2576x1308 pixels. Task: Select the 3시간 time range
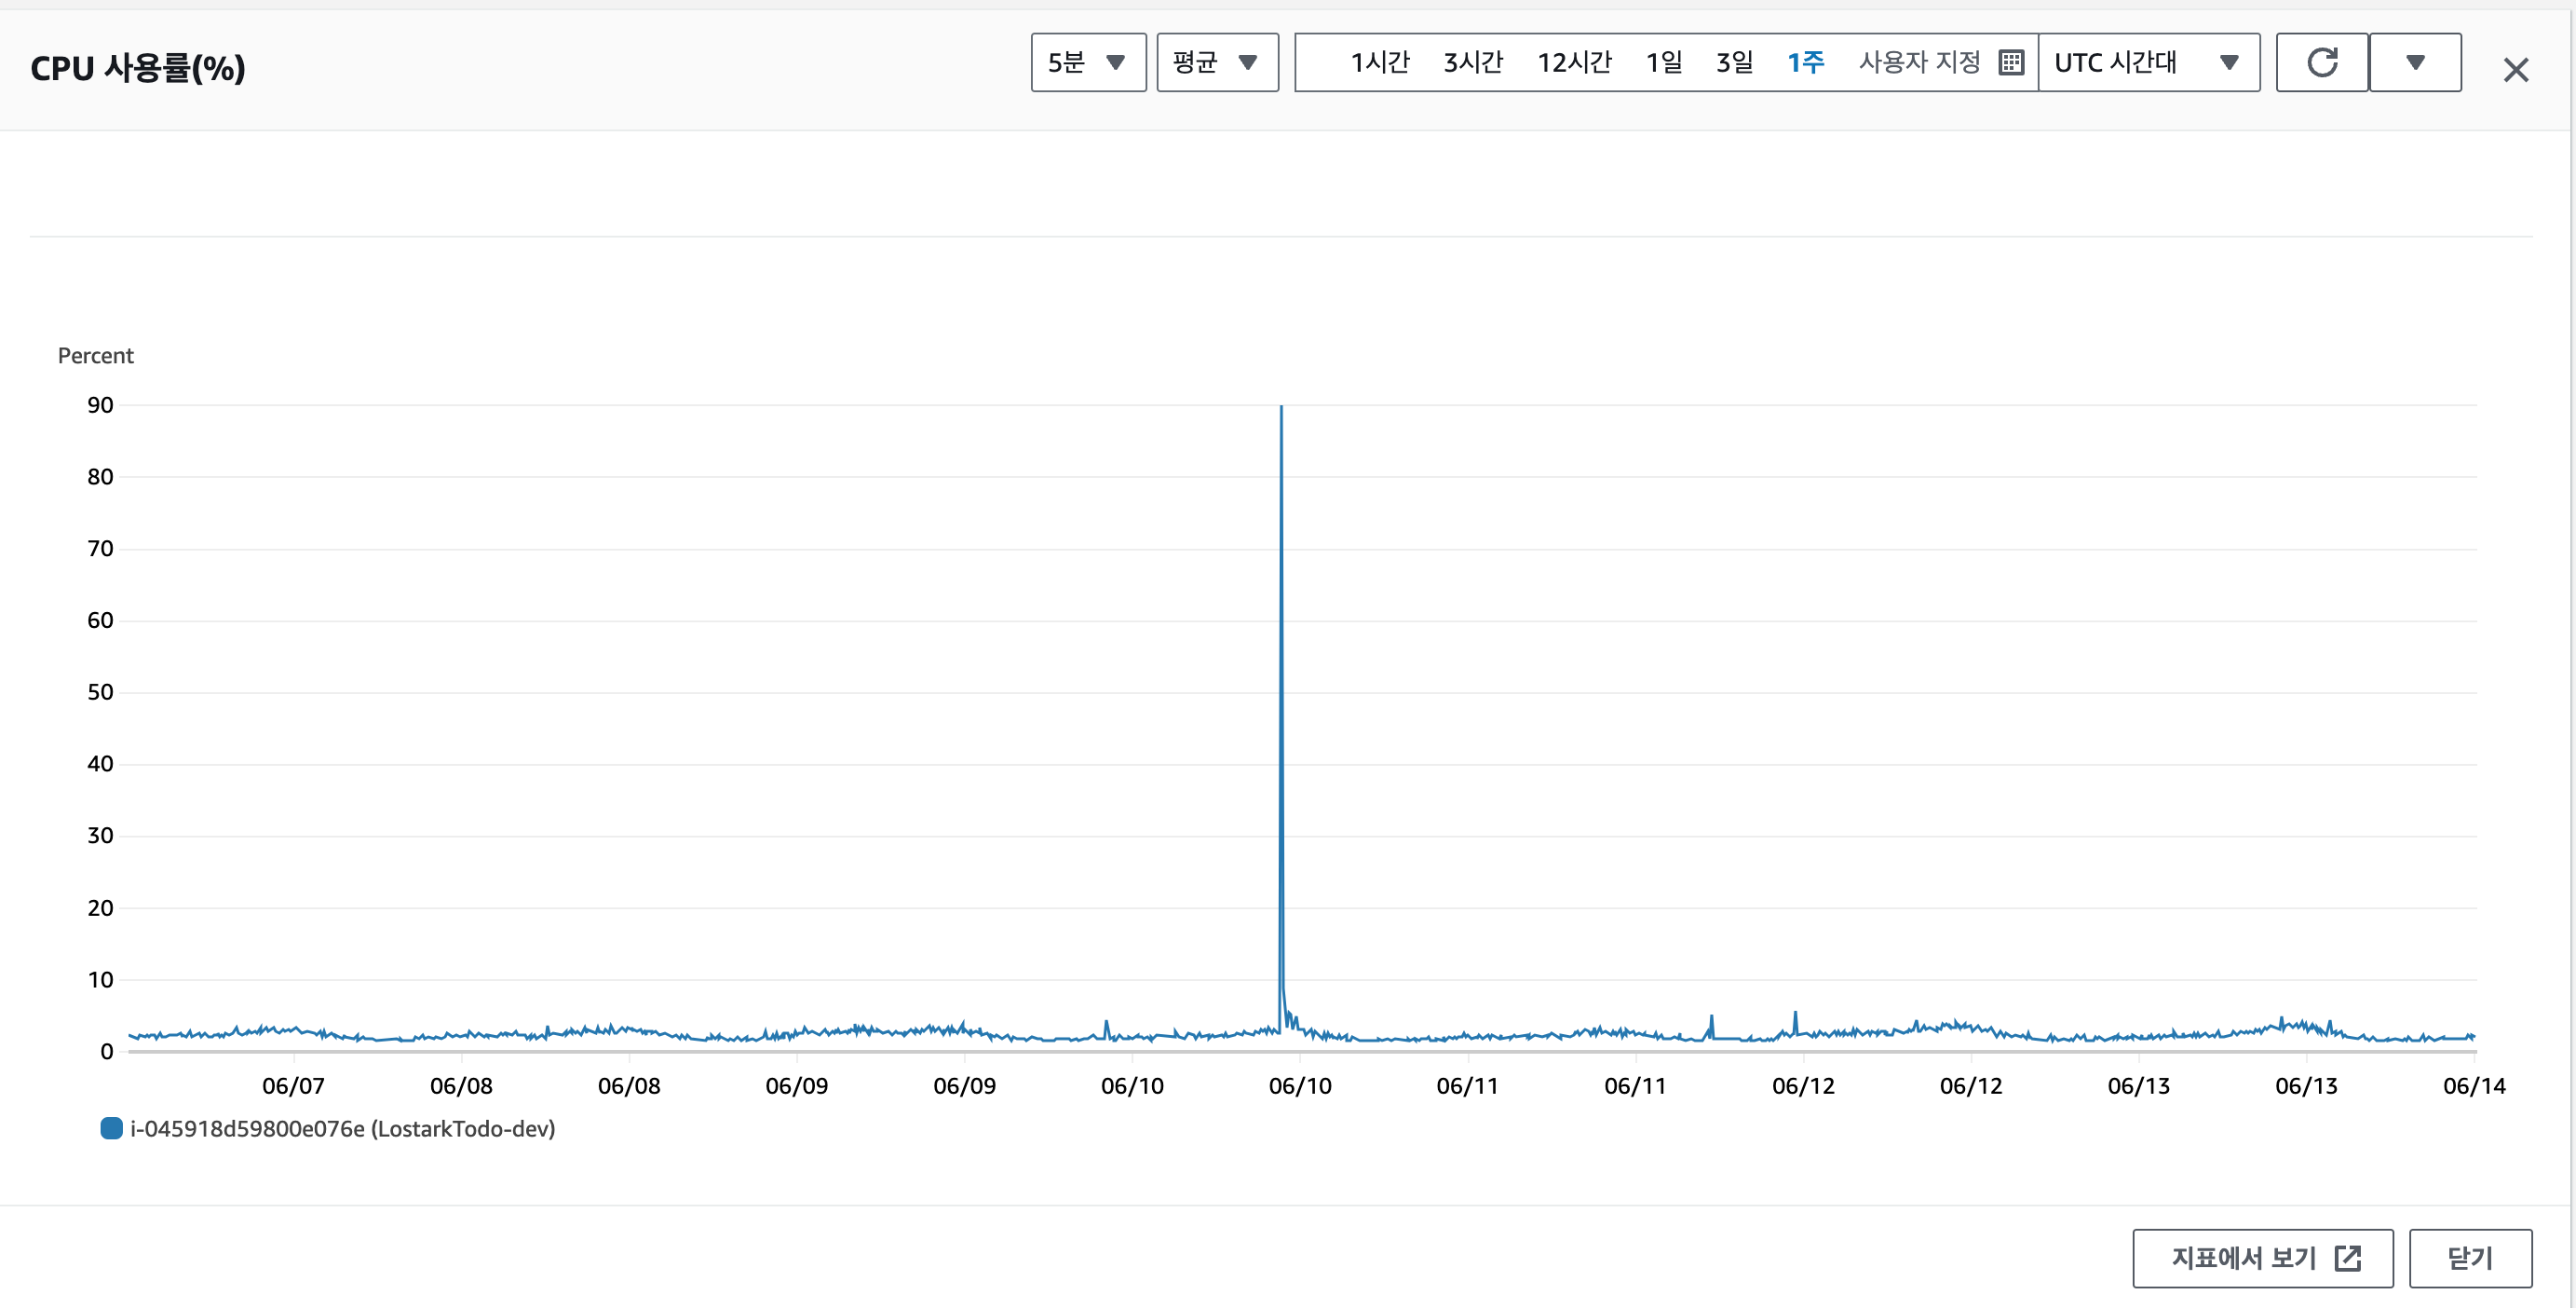point(1473,62)
